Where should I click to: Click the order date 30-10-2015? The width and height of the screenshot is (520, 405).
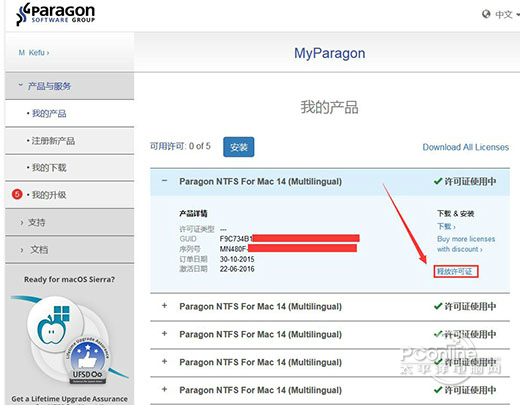click(x=237, y=259)
